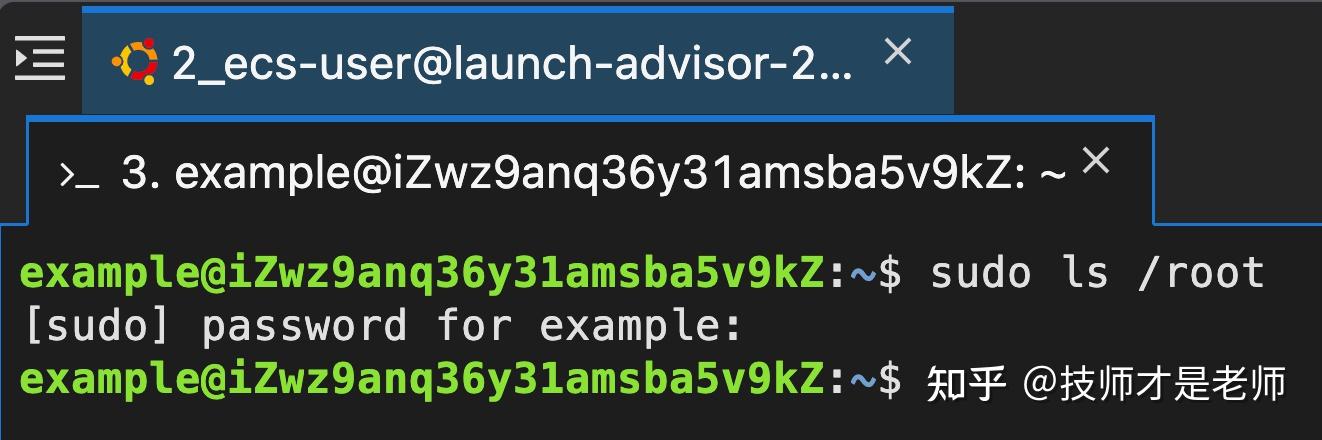Click the '[sudo] password for example:' line
This screenshot has width=1322, height=440.
382,327
